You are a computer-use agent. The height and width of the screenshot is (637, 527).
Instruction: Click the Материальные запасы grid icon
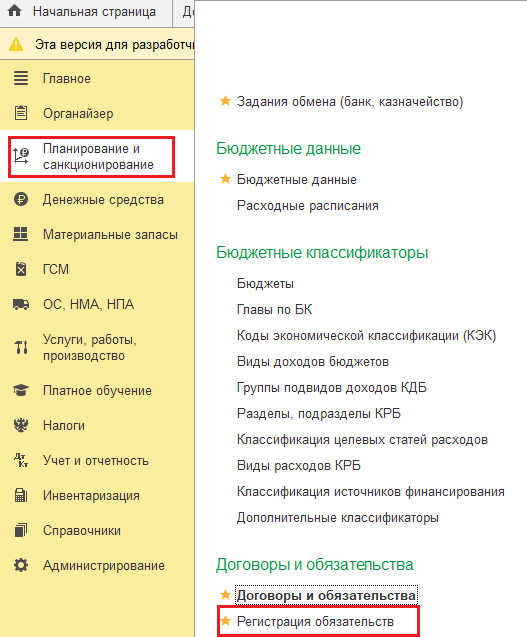tap(20, 234)
